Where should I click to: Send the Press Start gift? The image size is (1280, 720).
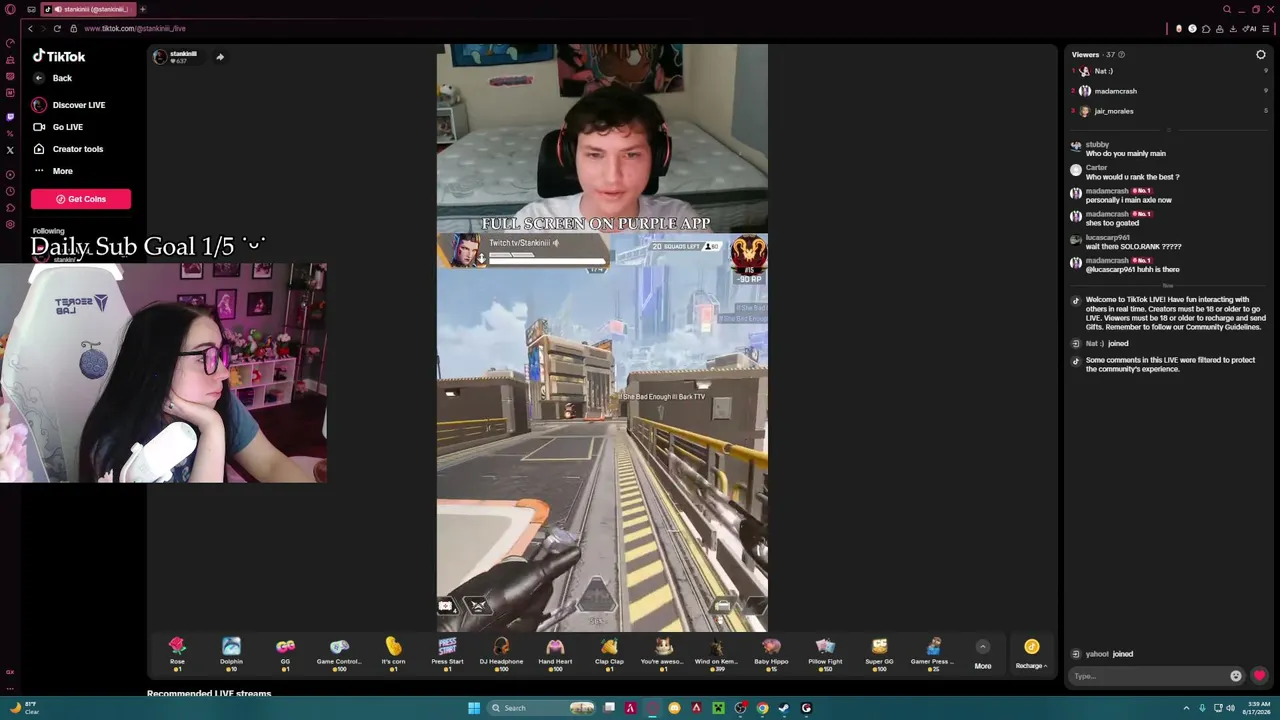[447, 652]
